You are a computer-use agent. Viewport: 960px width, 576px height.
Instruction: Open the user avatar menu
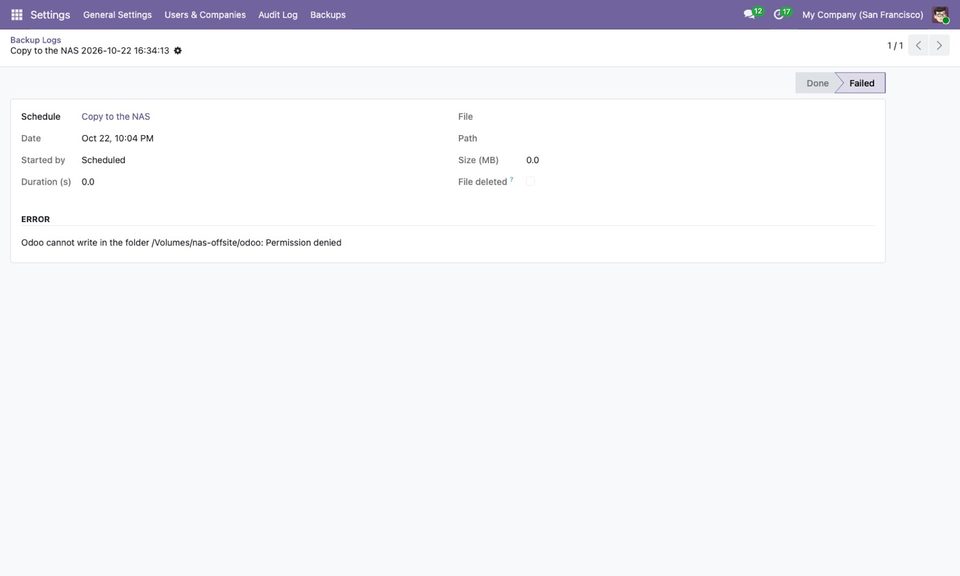940,15
